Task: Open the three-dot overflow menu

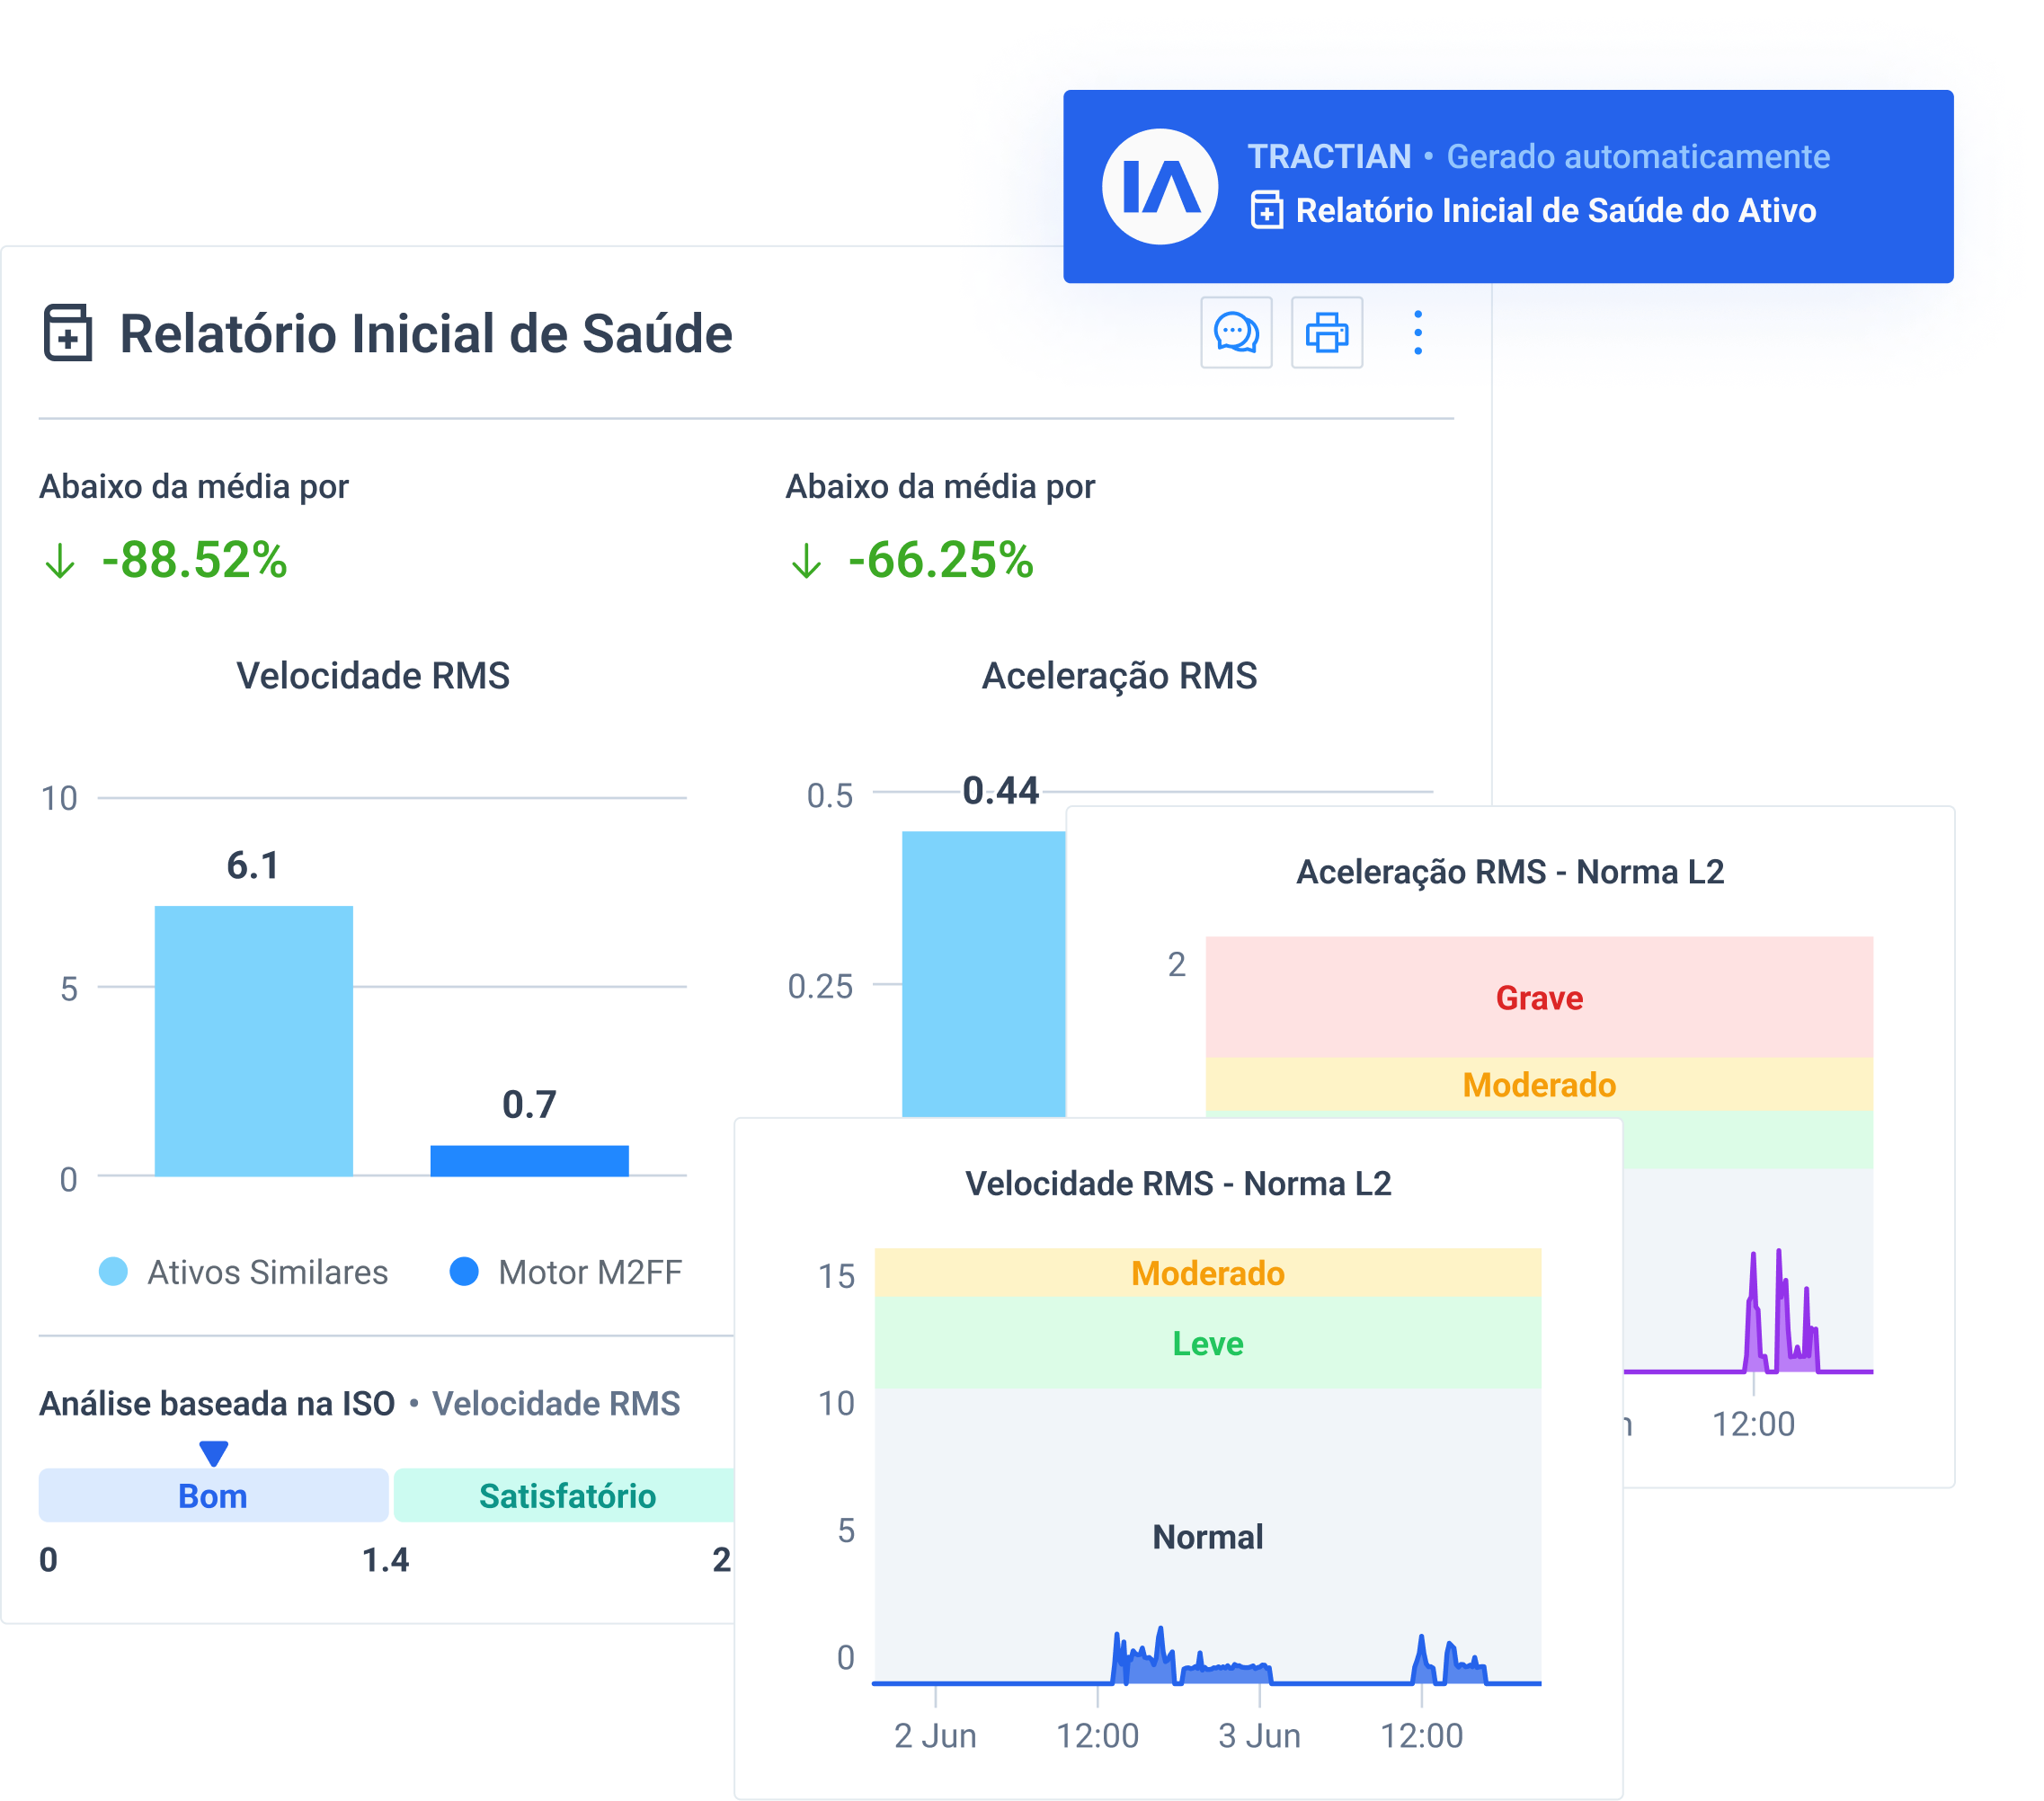Action: coord(1418,333)
